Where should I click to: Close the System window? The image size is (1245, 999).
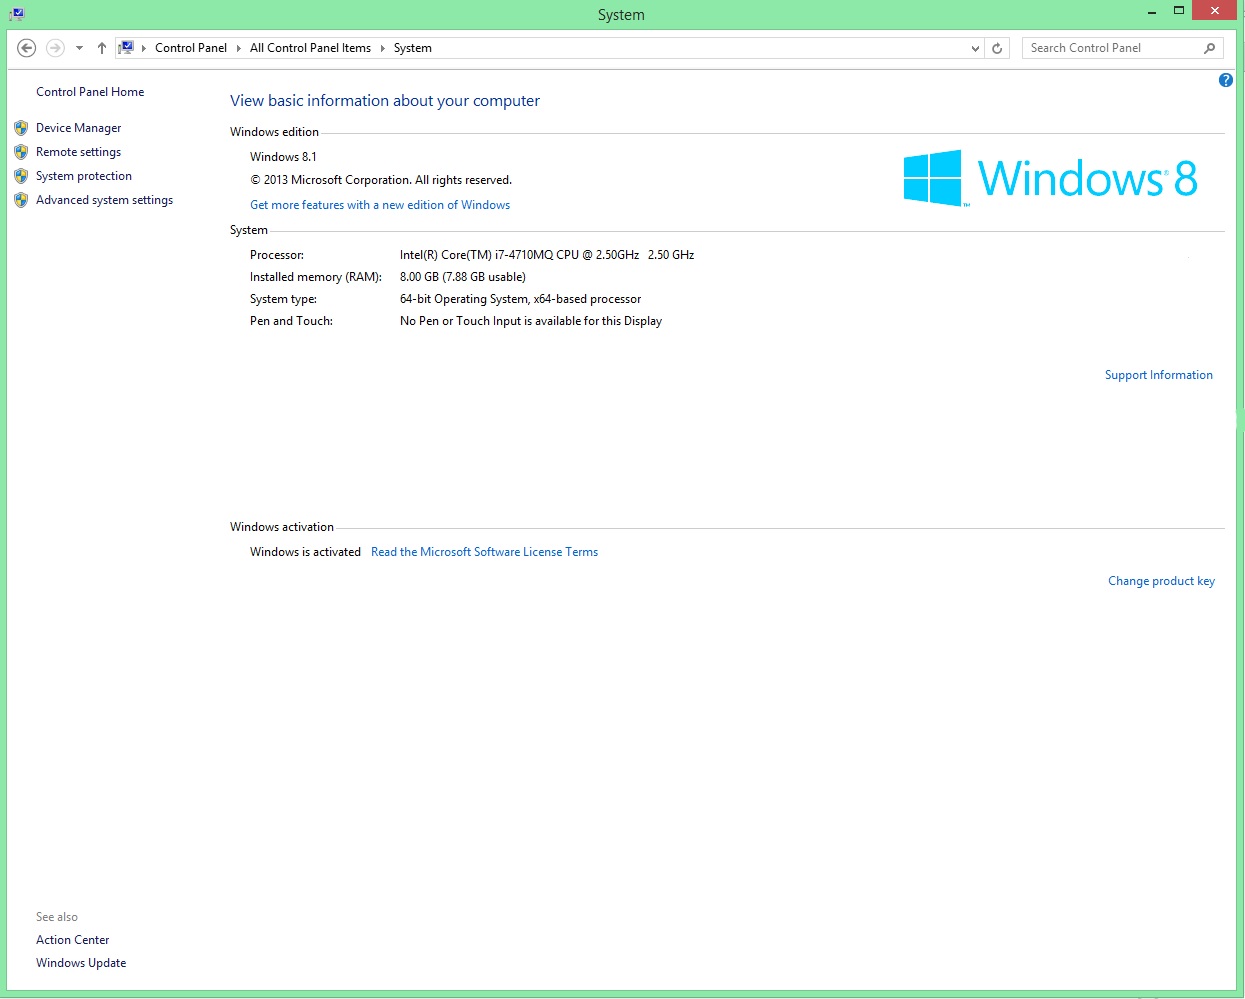pos(1215,11)
